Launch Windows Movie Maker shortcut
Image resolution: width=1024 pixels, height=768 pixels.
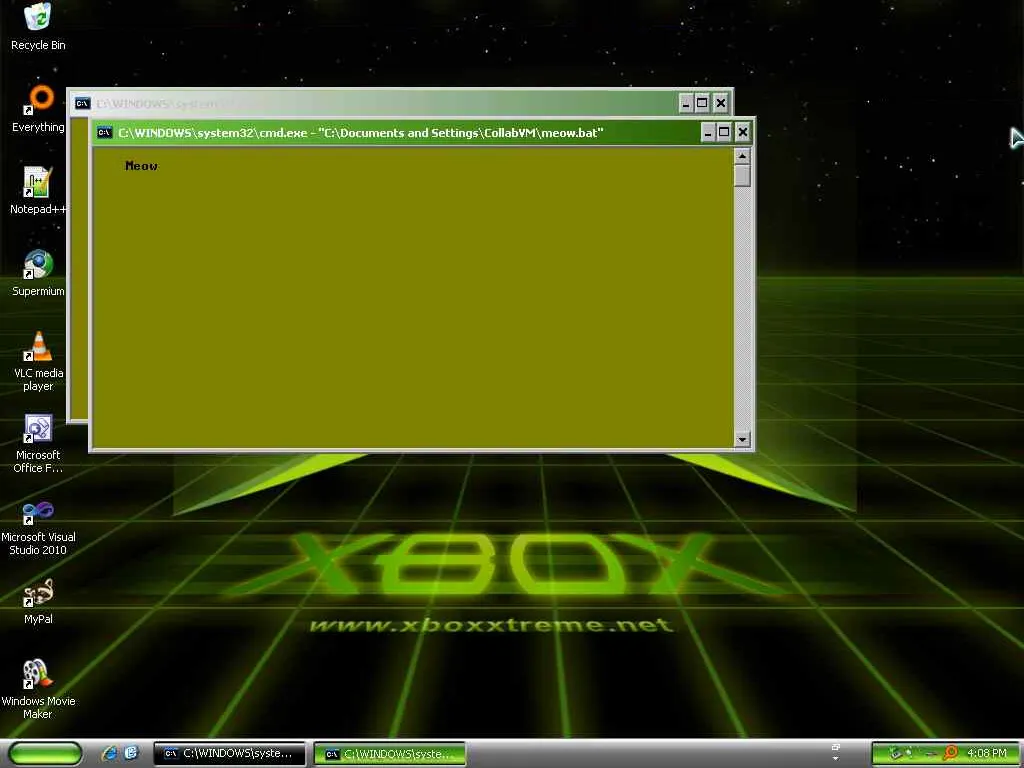[38, 689]
